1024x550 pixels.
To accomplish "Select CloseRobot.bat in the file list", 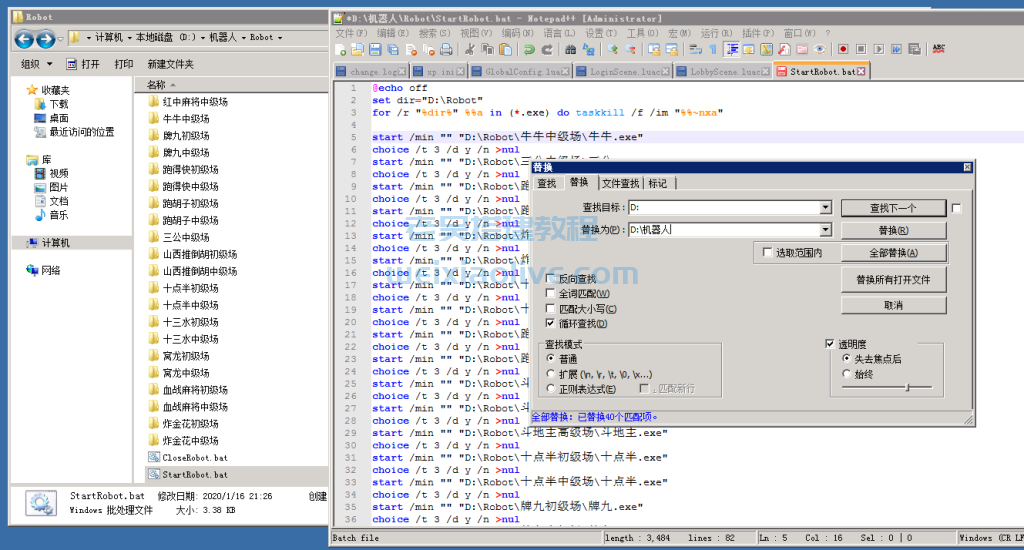I will tap(194, 458).
